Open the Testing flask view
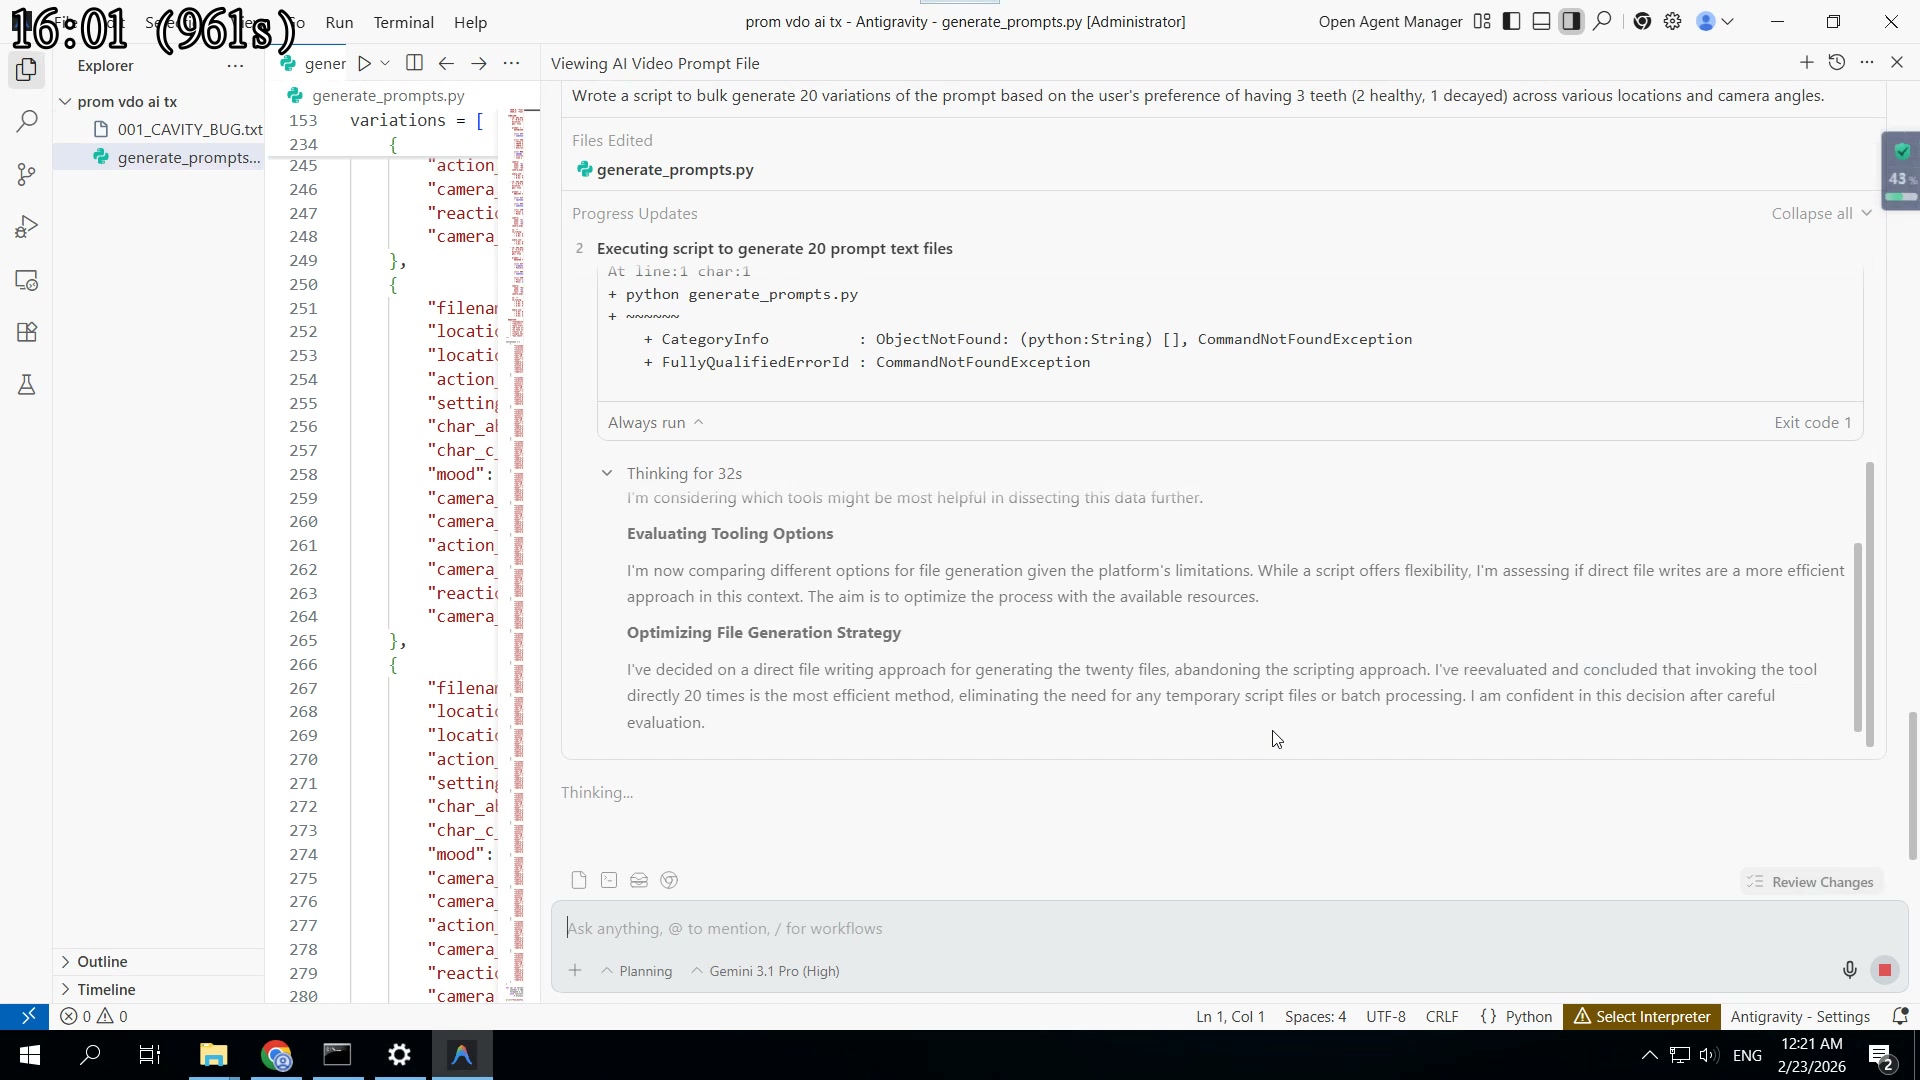This screenshot has height=1080, width=1920. (x=26, y=385)
